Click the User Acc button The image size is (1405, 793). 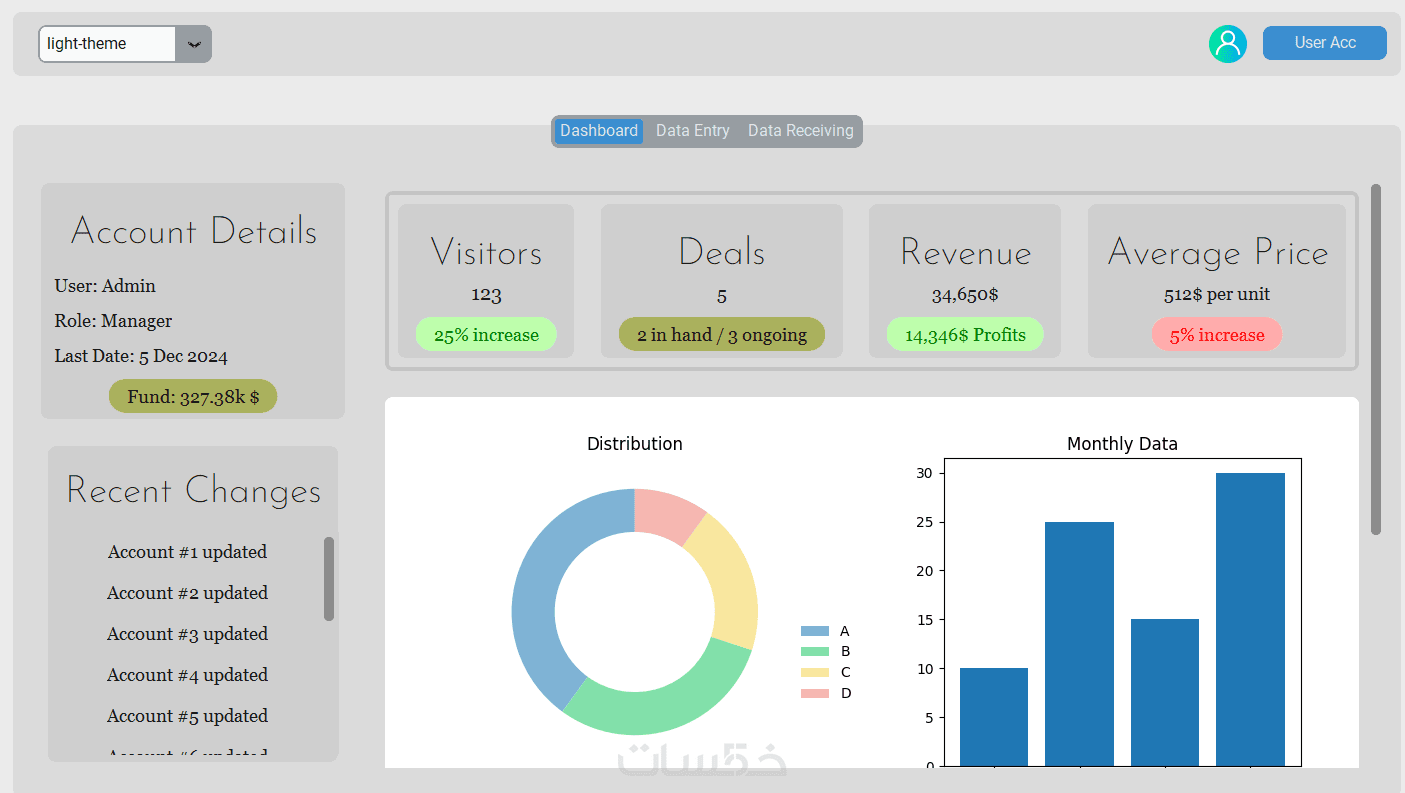pyautogui.click(x=1325, y=43)
